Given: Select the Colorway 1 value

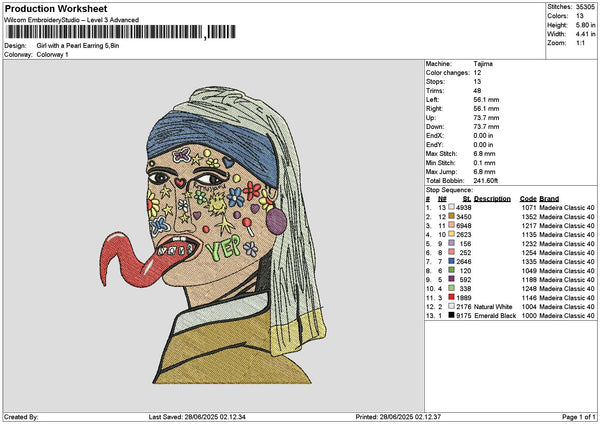Looking at the screenshot, I should click(52, 55).
